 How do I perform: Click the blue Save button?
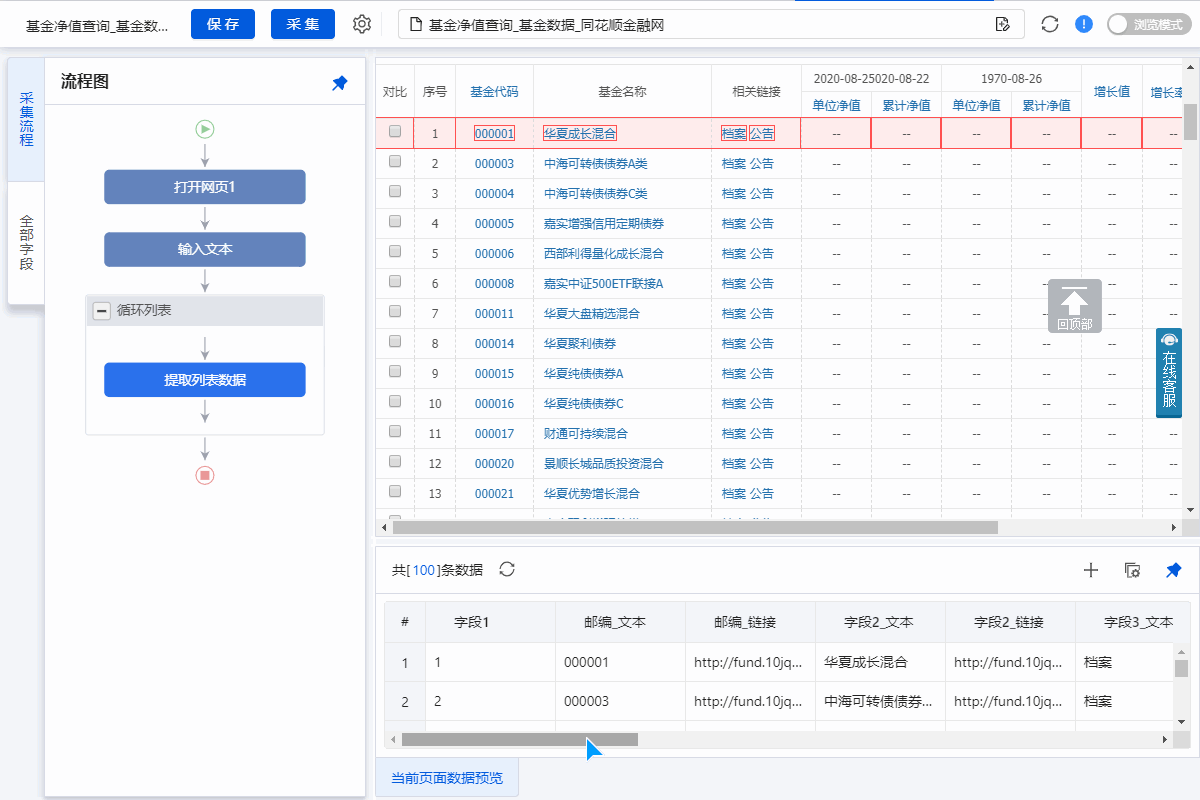(x=223, y=24)
